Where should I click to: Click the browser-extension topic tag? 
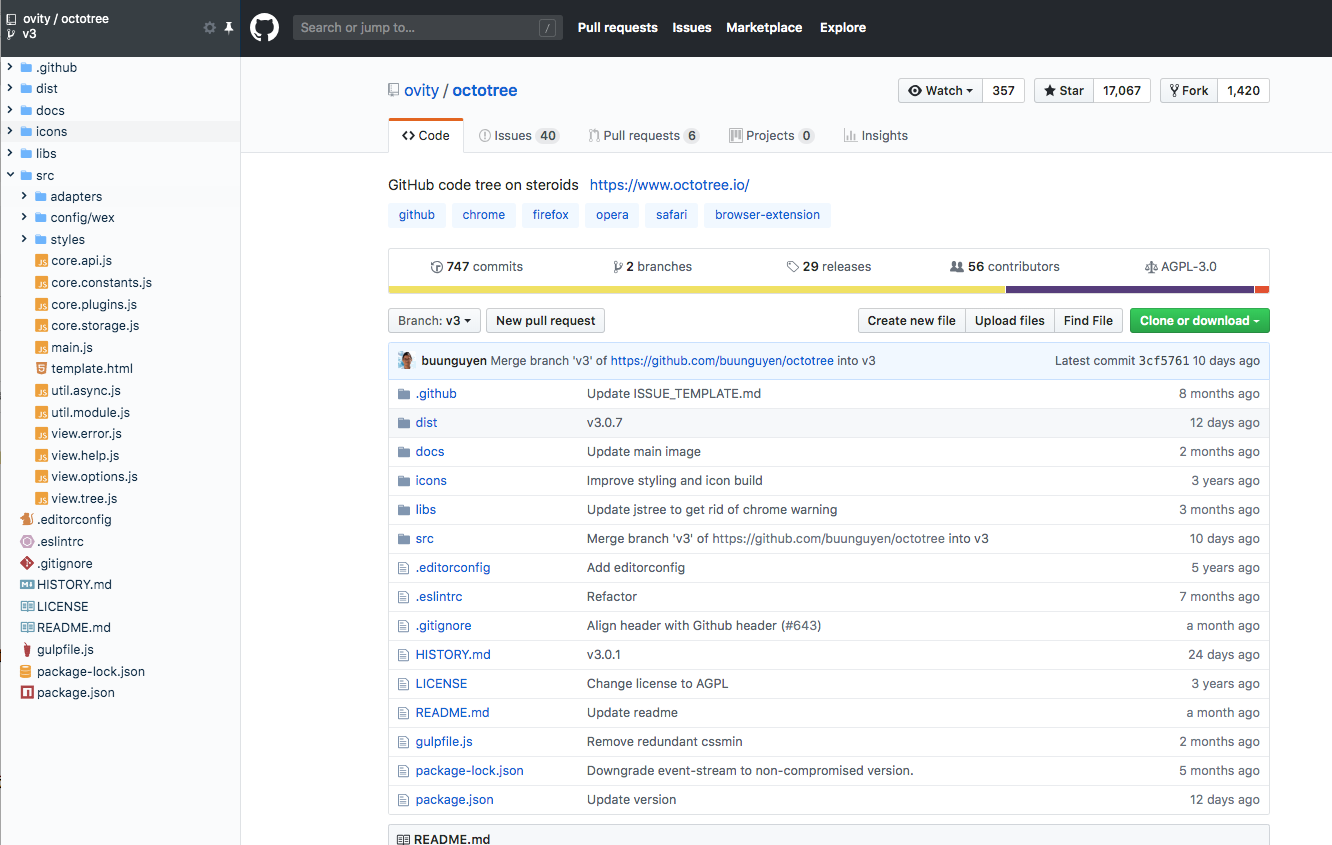(767, 215)
